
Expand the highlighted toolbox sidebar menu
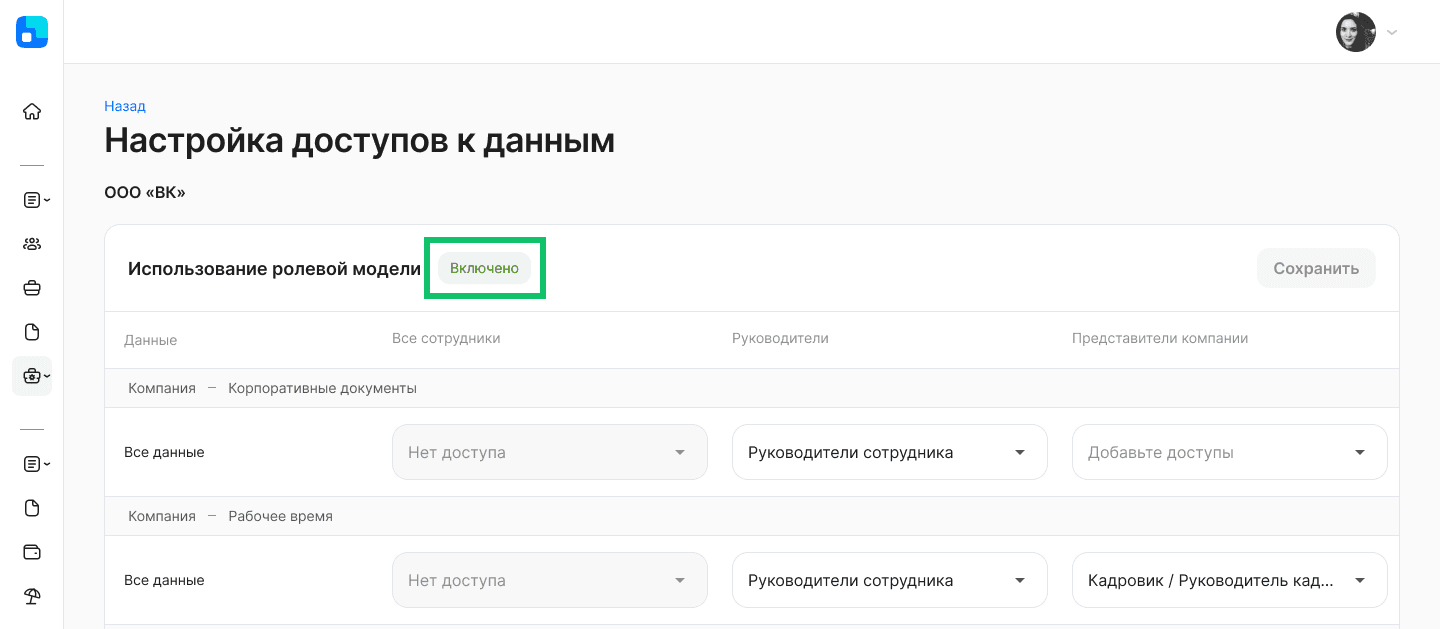[32, 376]
